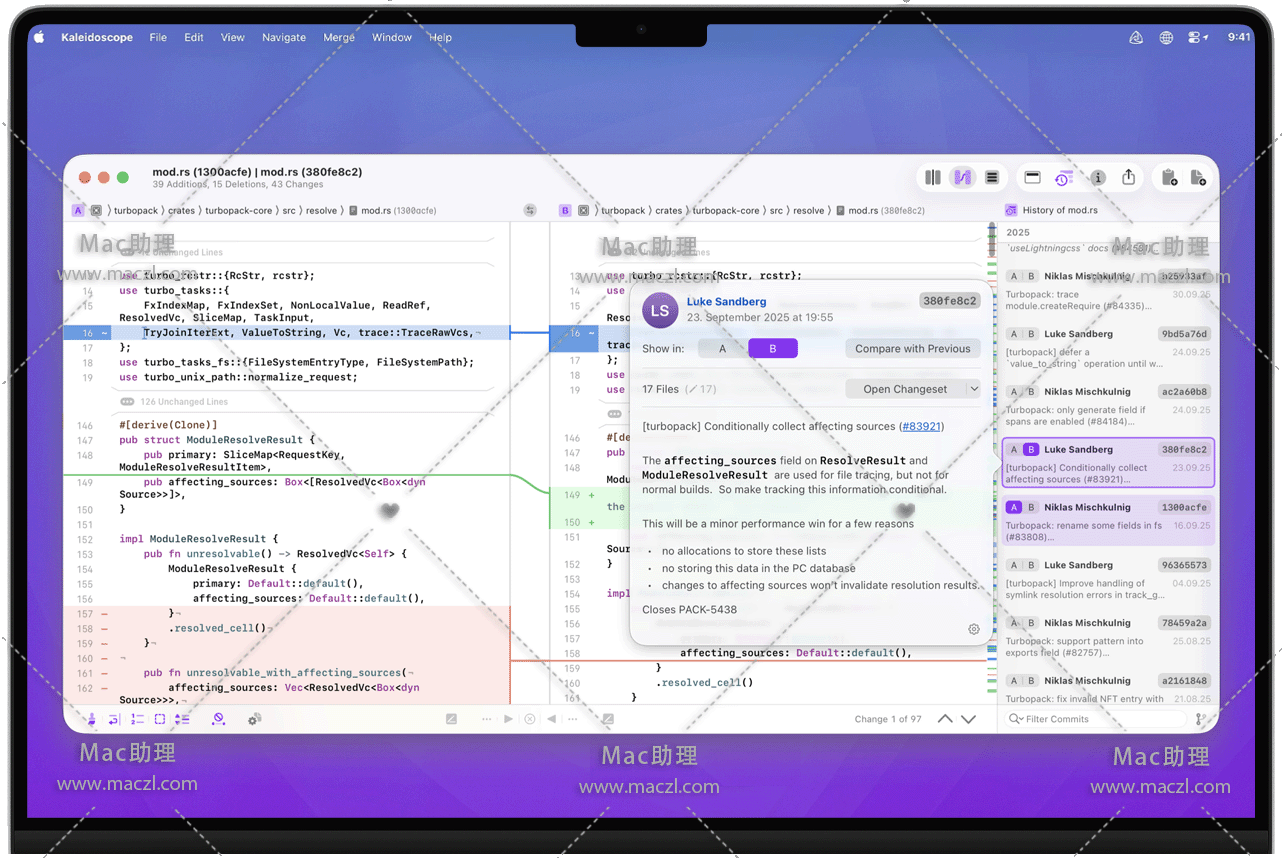1282x858 pixels.
Task: Set commit a2161848 as side A
Action: 1014,681
